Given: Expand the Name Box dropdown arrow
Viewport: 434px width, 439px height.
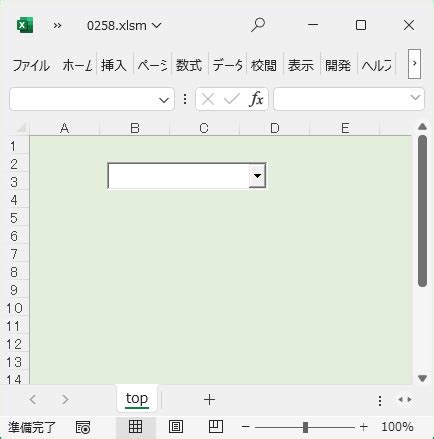Looking at the screenshot, I should tap(164, 100).
